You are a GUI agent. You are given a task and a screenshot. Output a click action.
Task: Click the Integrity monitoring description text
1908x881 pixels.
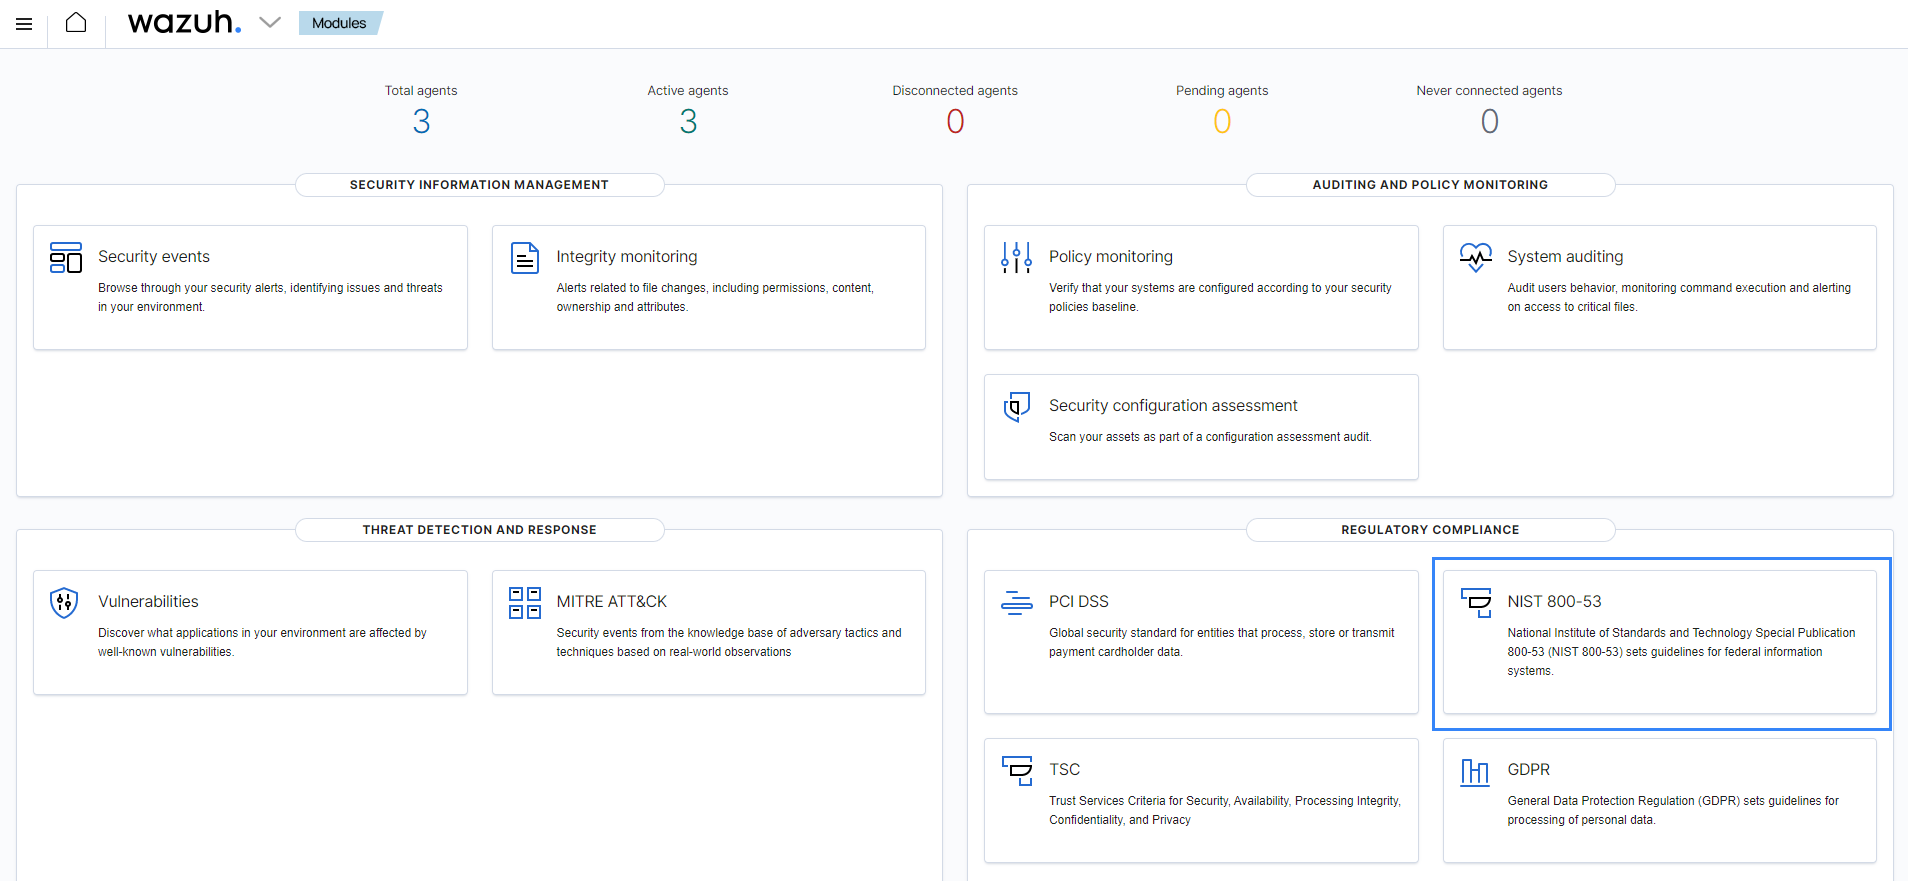[x=715, y=297]
